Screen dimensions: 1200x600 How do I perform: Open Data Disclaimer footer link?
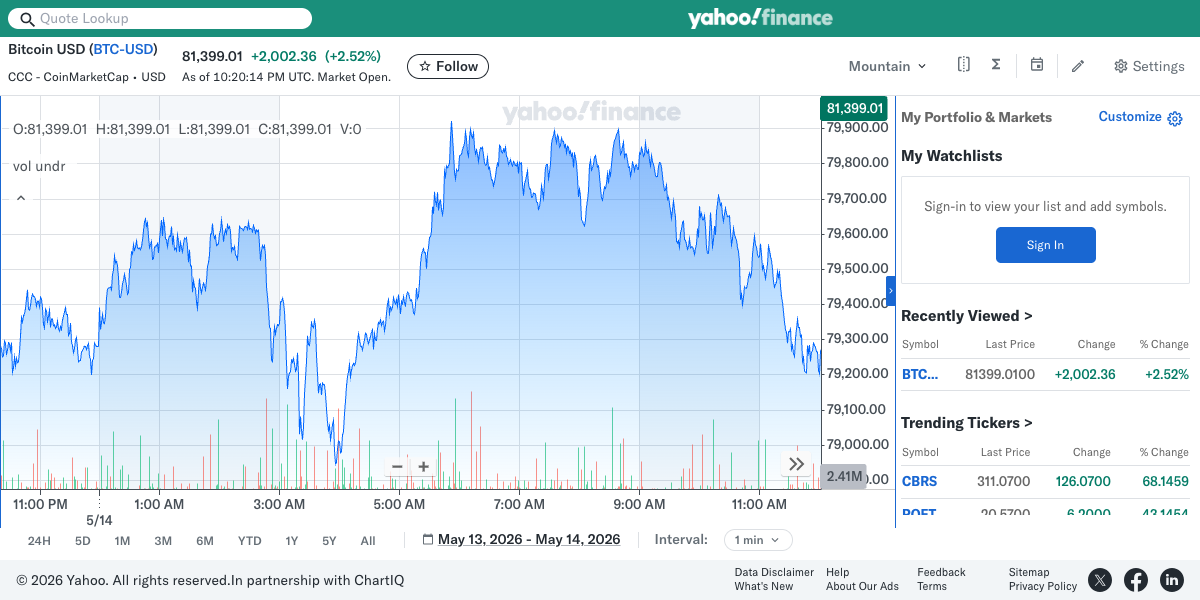774,573
